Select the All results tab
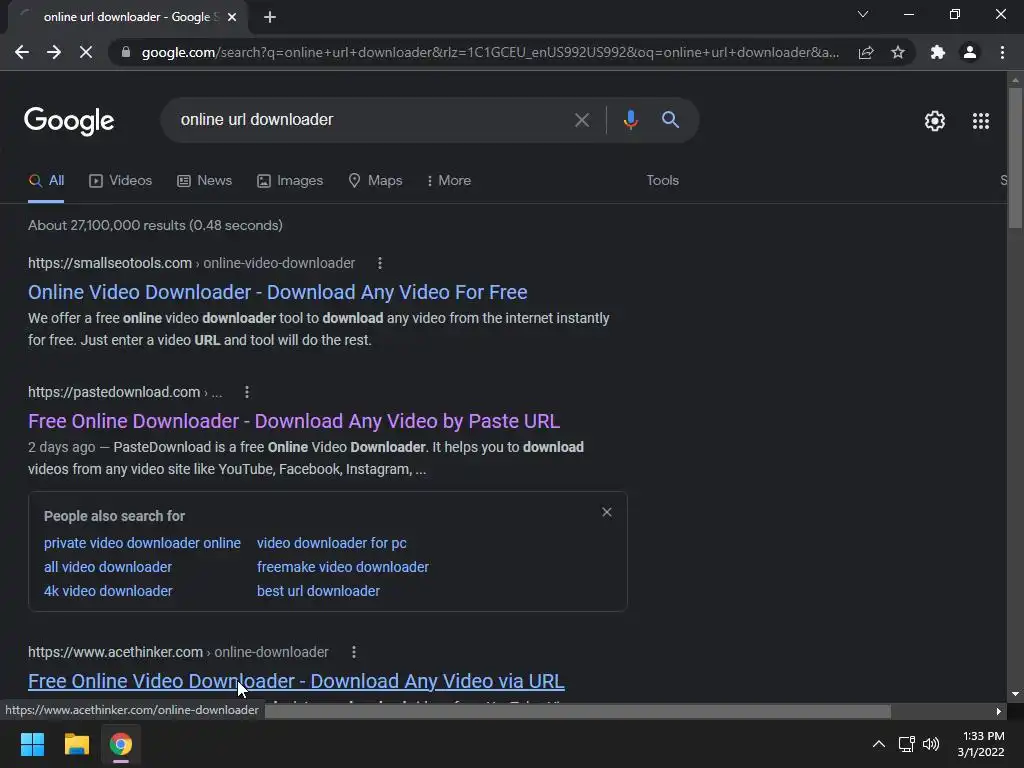1024x768 pixels. click(46, 181)
